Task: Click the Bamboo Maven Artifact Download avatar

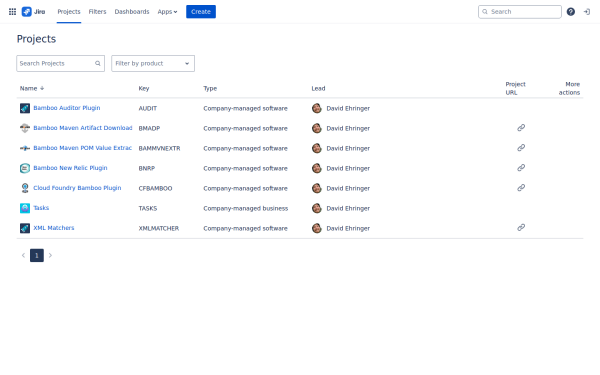Action: click(25, 128)
